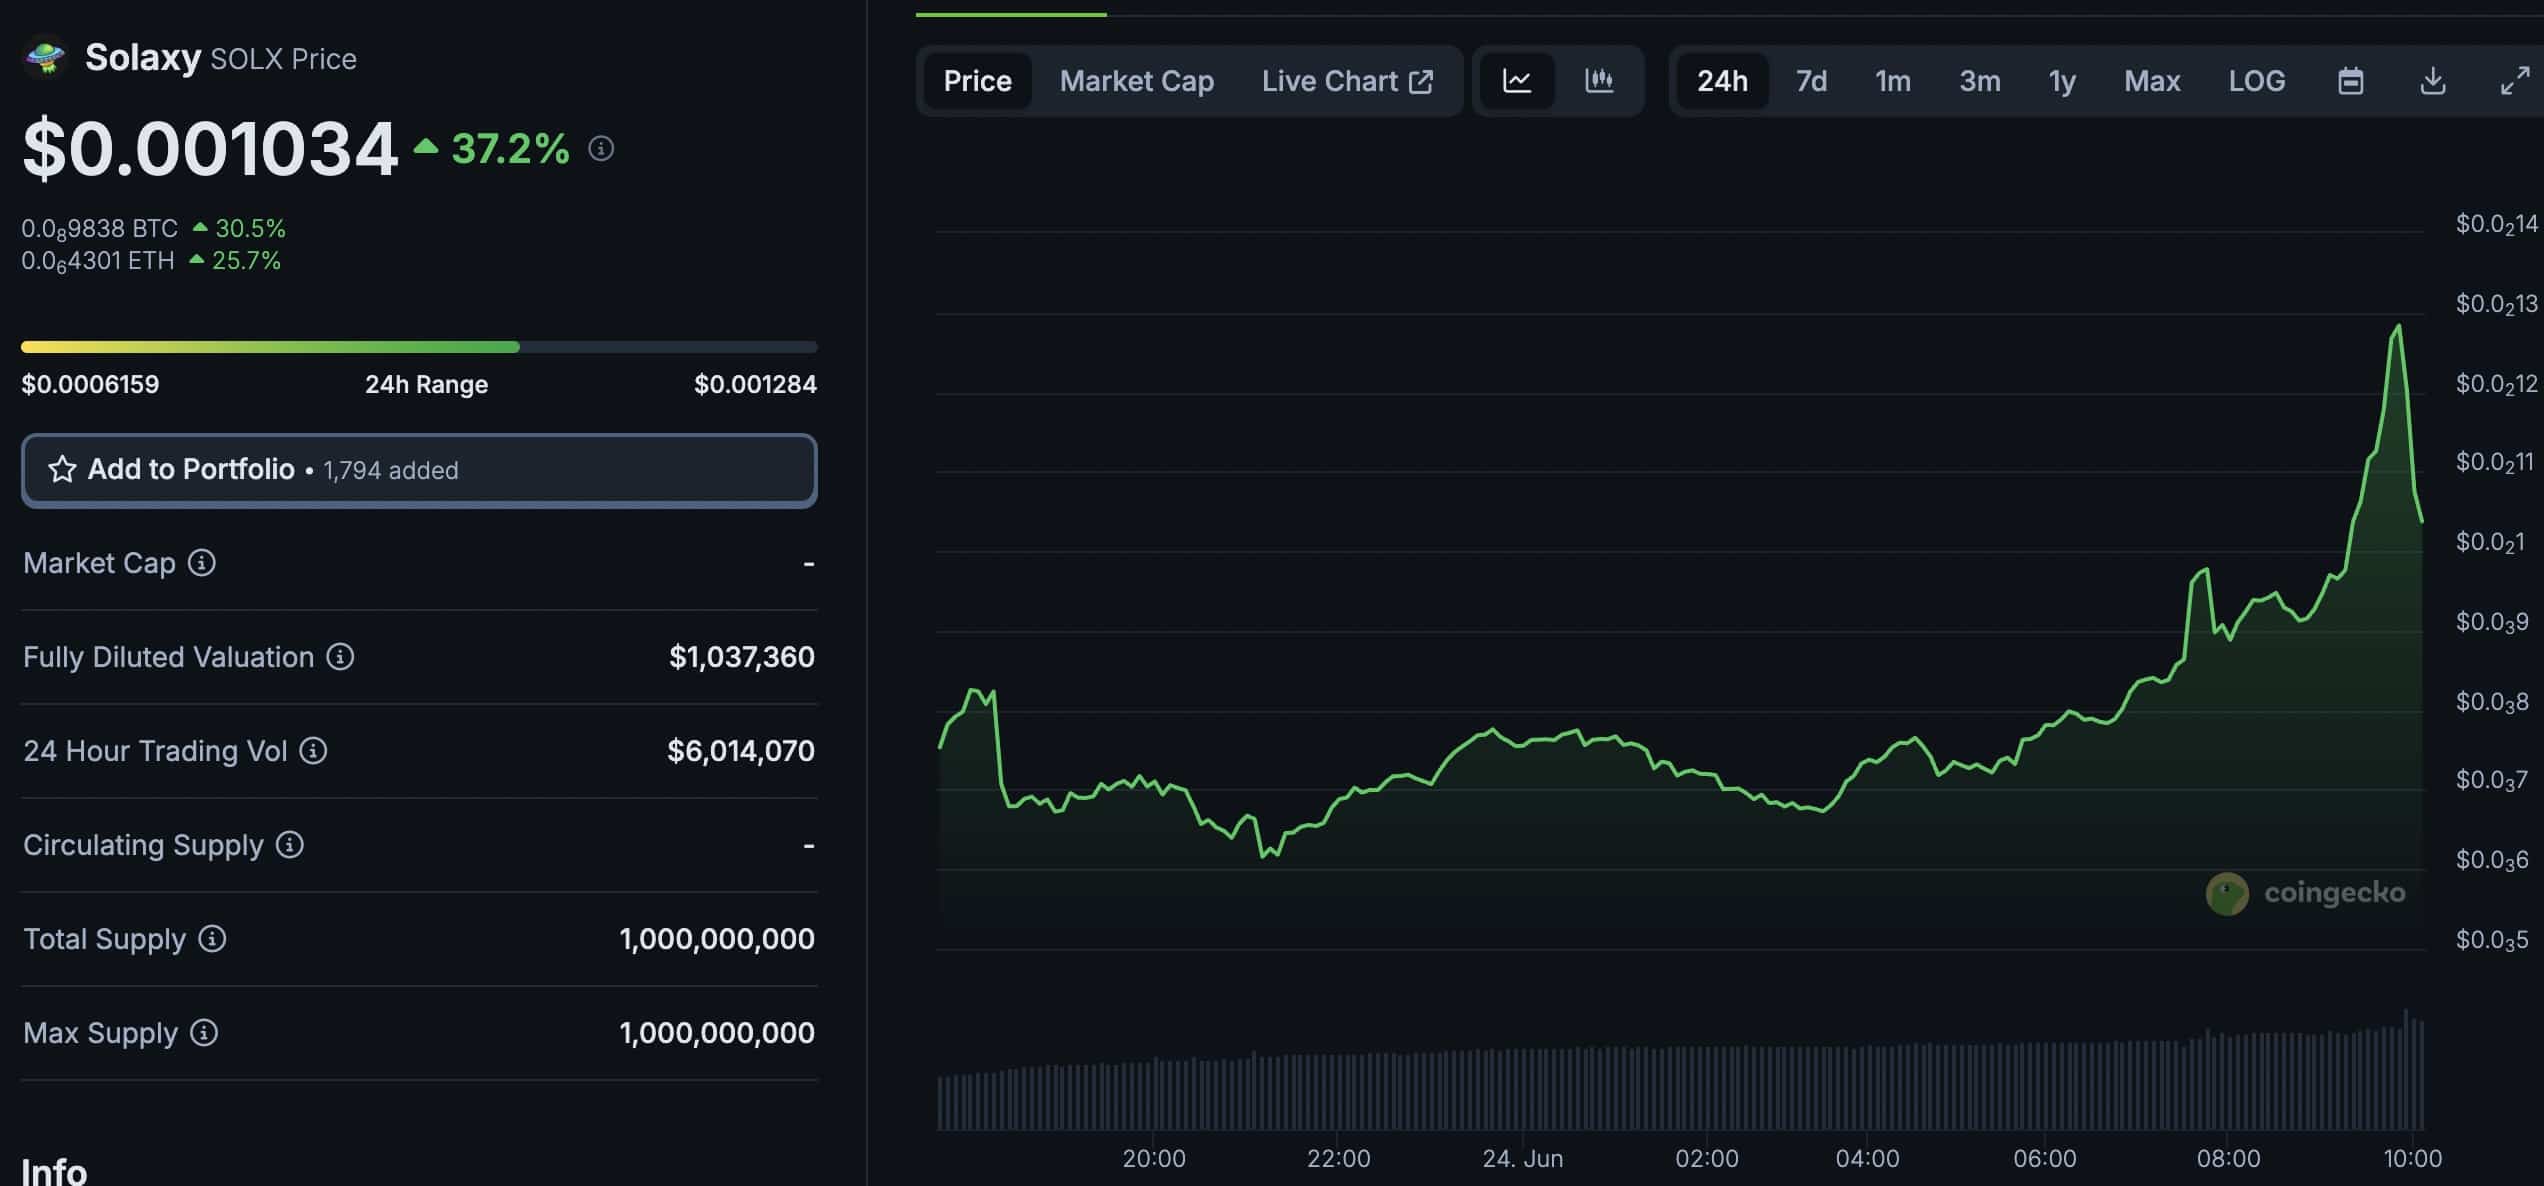Click the $0.0006159 24h low value
The image size is (2544, 1186).
[90, 384]
